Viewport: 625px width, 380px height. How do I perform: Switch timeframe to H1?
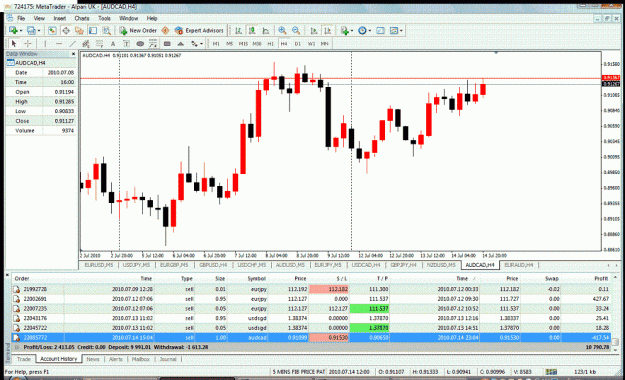pyautogui.click(x=270, y=43)
